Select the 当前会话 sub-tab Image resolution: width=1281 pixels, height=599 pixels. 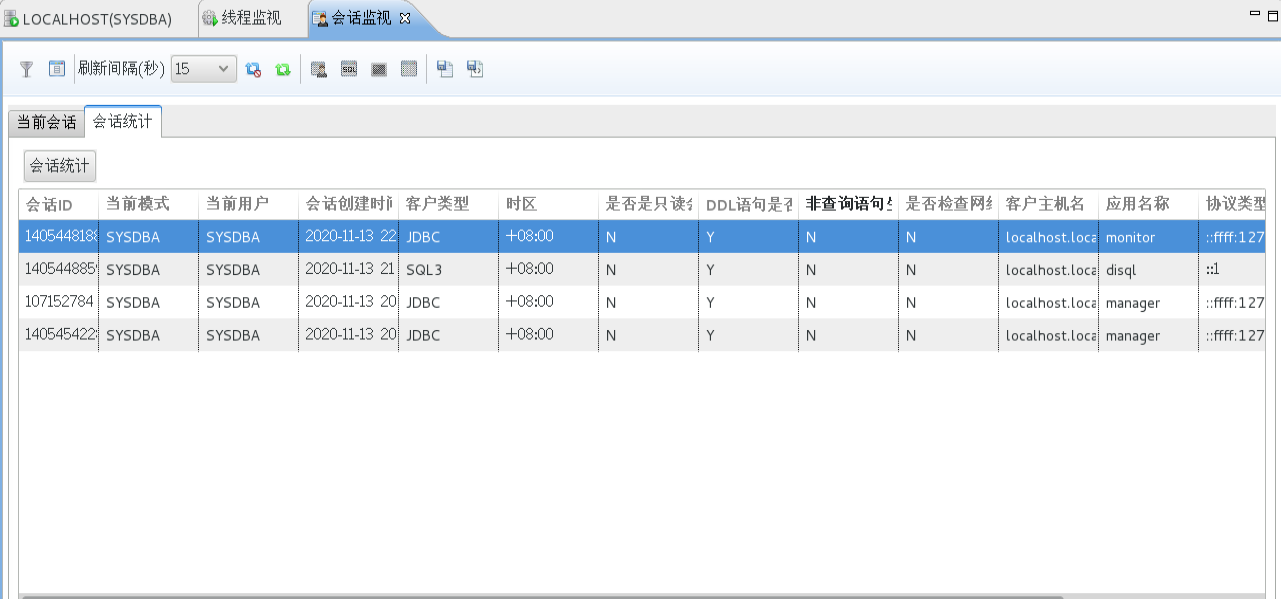point(46,122)
